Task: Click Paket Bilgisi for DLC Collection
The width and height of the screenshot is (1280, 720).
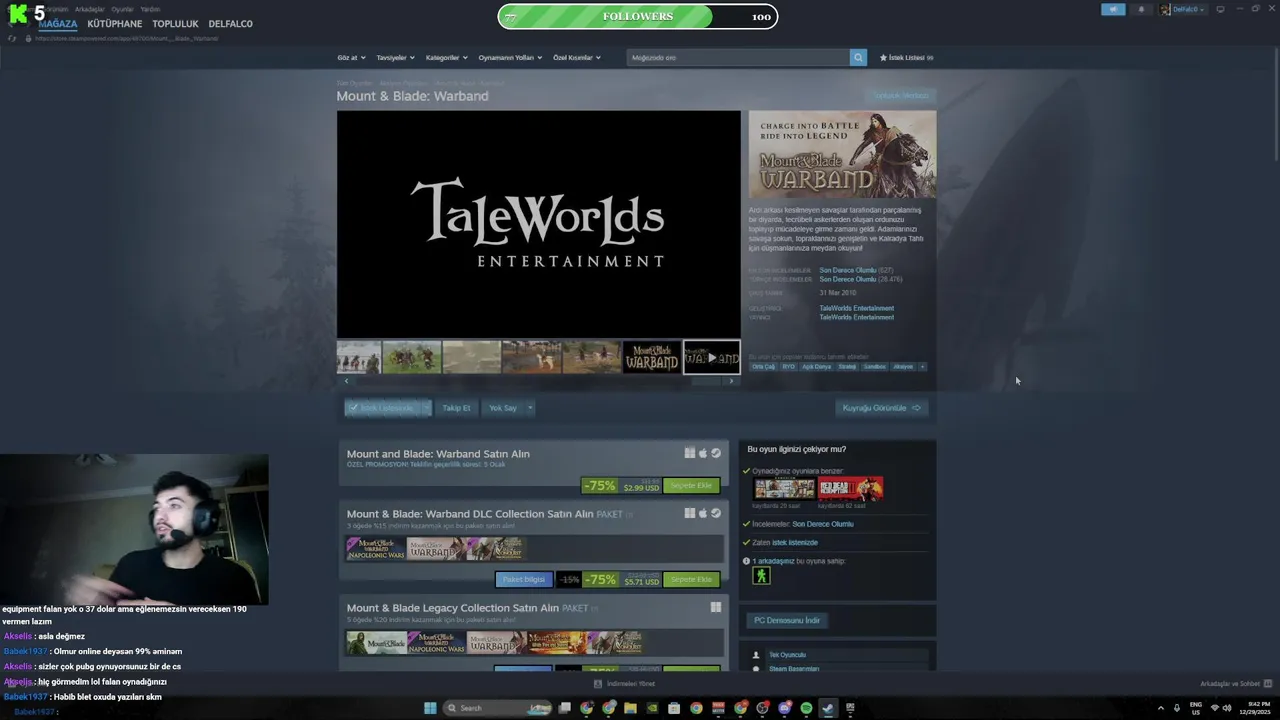Action: point(523,580)
